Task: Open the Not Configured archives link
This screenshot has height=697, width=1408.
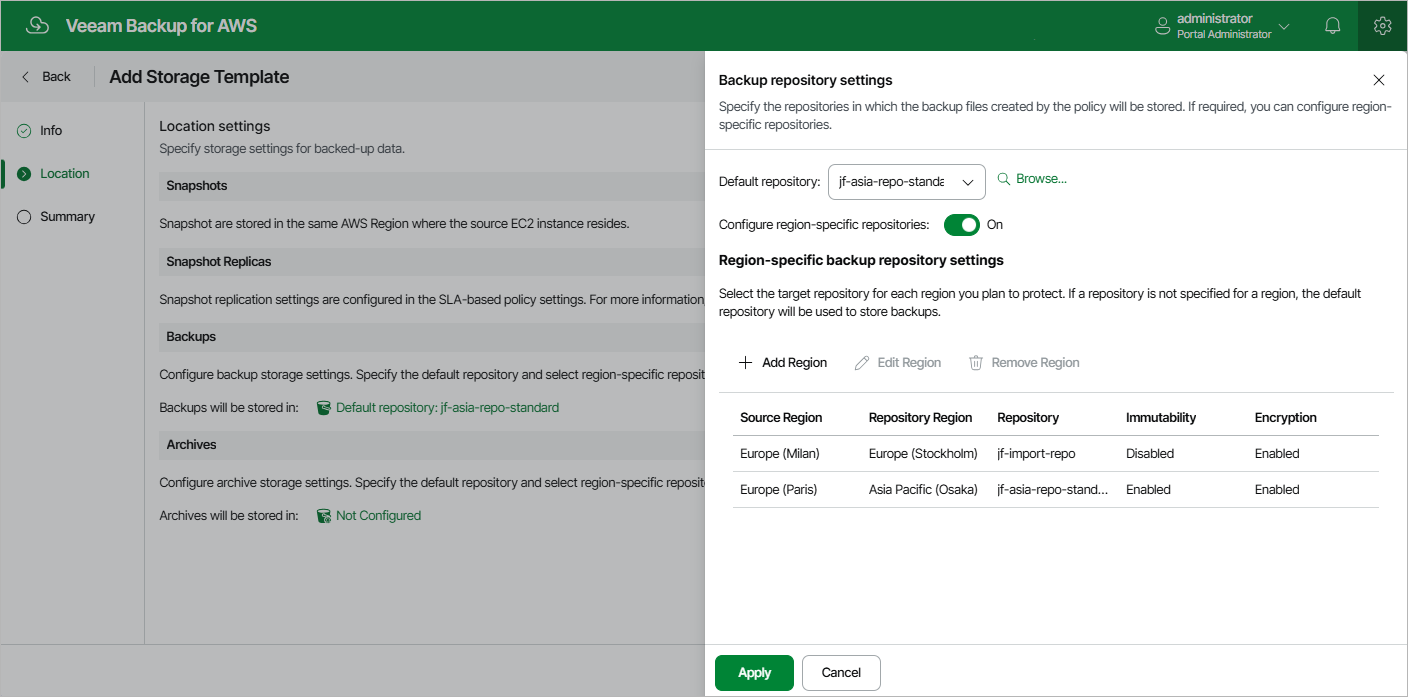Action: (x=378, y=516)
